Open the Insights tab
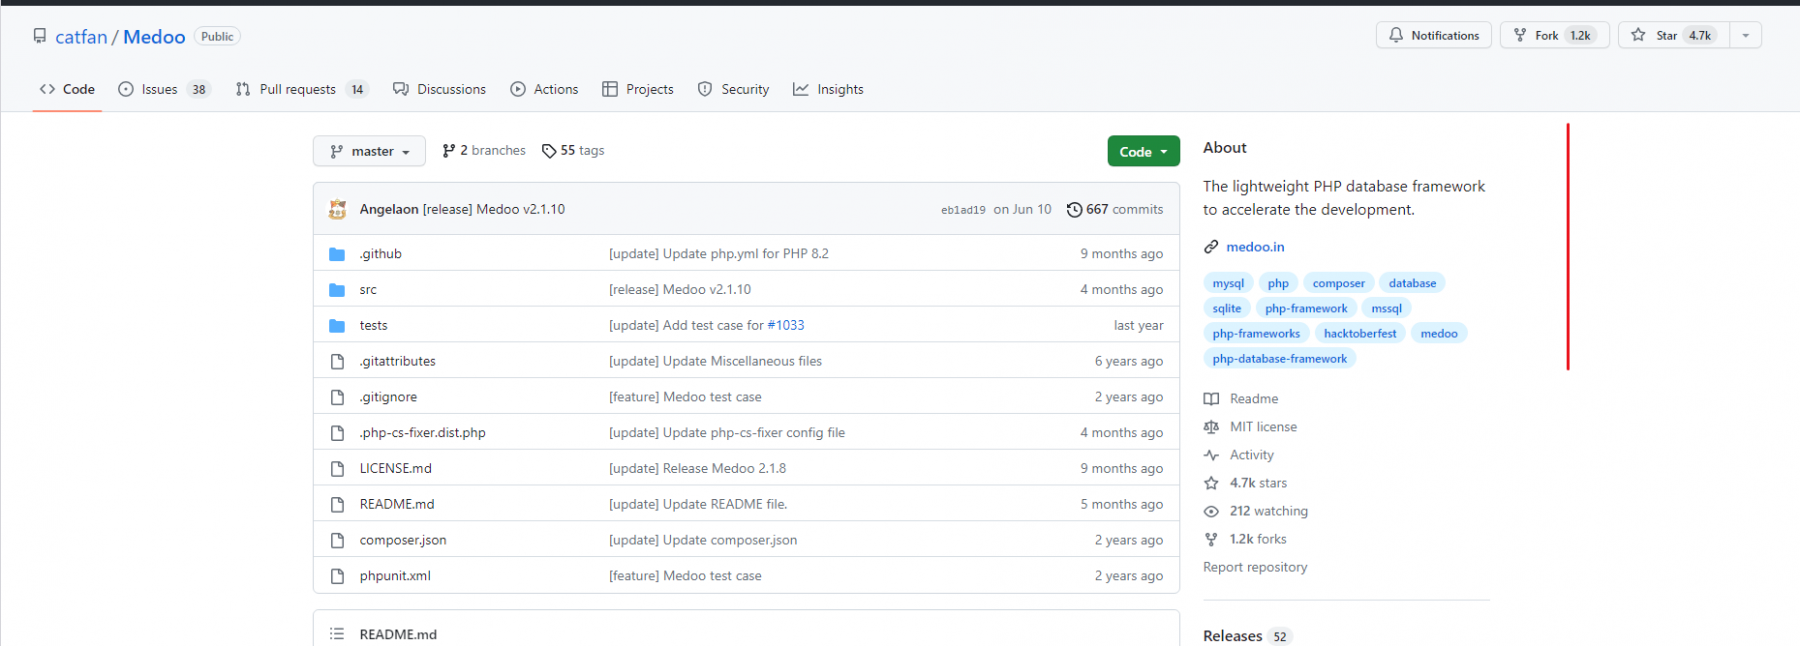This screenshot has height=646, width=1800. coord(828,89)
